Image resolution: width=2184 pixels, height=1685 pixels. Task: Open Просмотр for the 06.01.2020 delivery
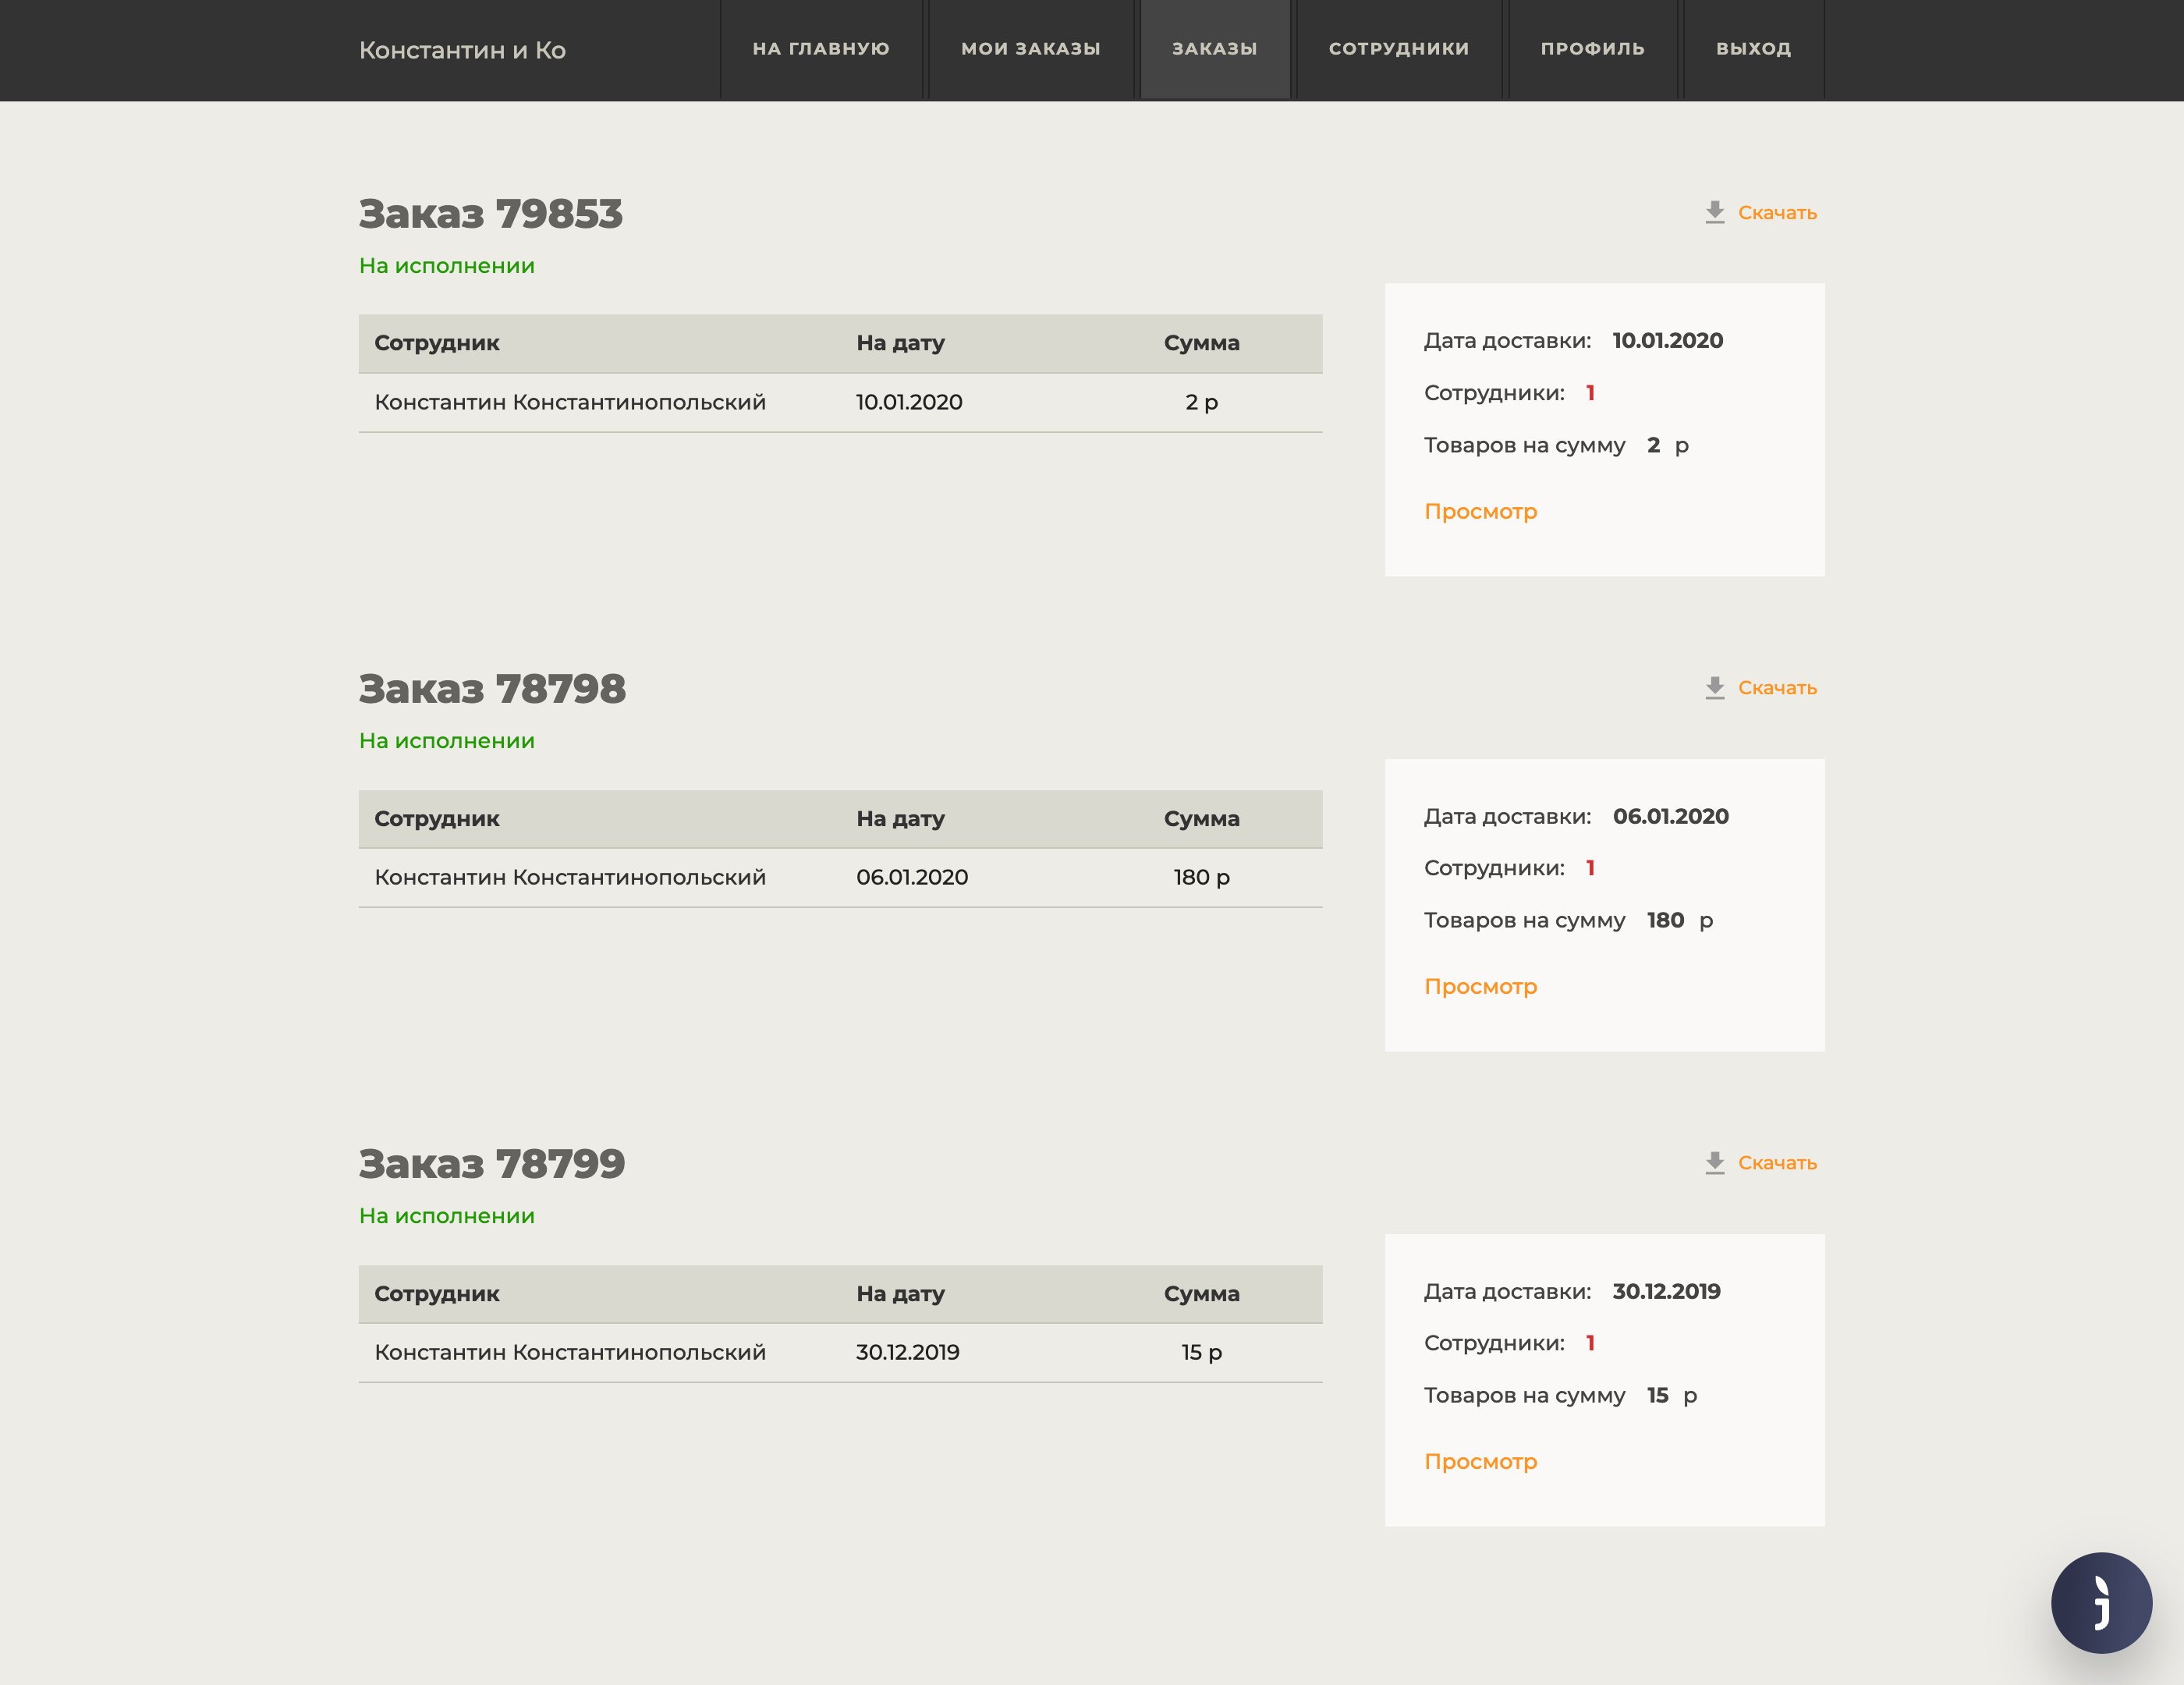pos(1480,987)
